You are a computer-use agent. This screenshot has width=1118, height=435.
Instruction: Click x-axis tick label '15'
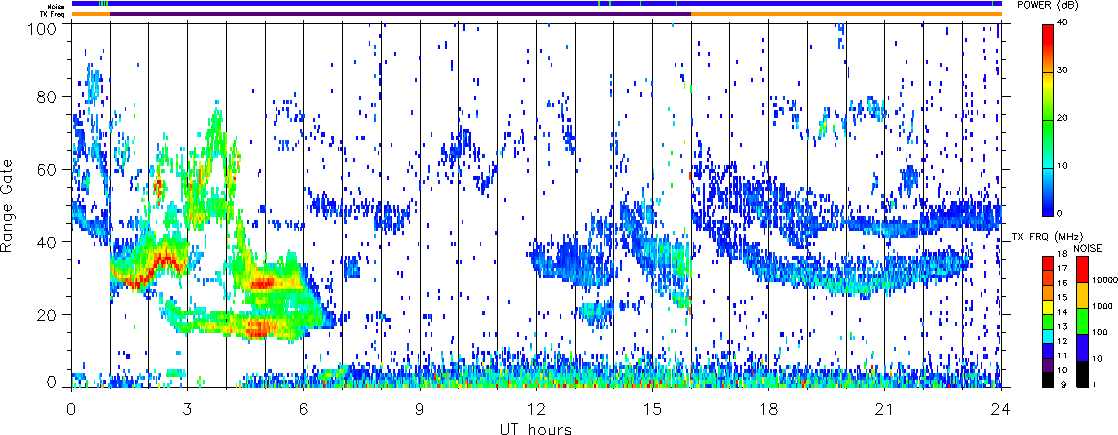(652, 407)
